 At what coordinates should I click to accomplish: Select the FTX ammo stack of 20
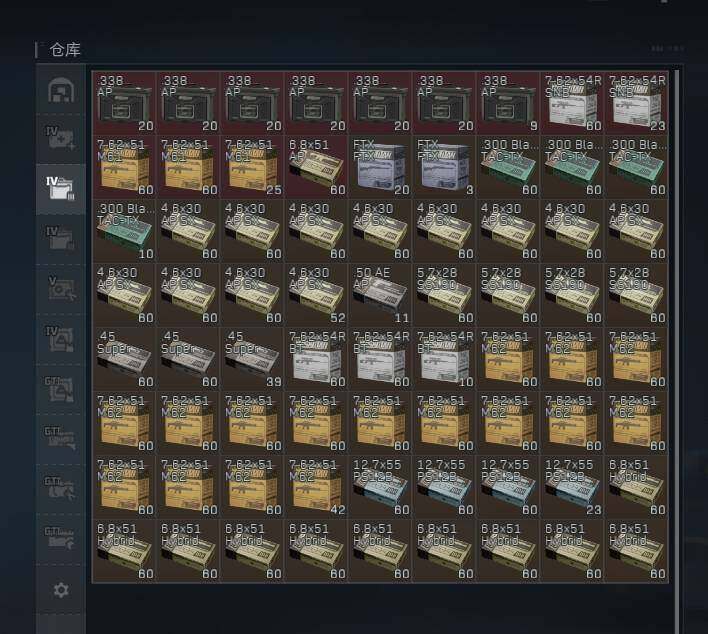(x=380, y=166)
